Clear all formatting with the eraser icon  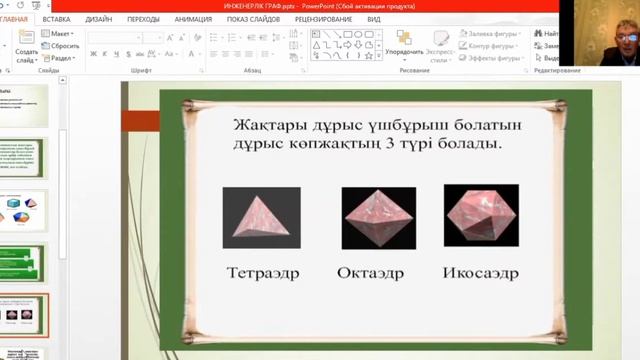198,38
